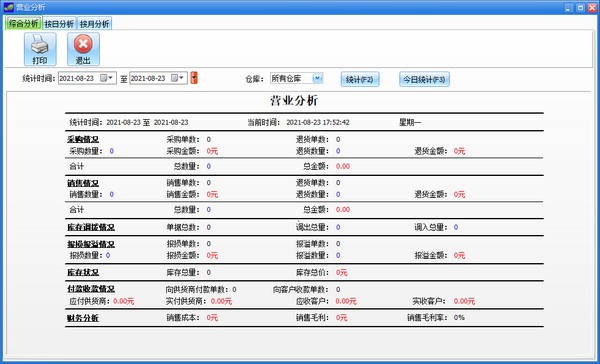
Task: Open the 付款收款情况 section link
Action: pyautogui.click(x=91, y=289)
